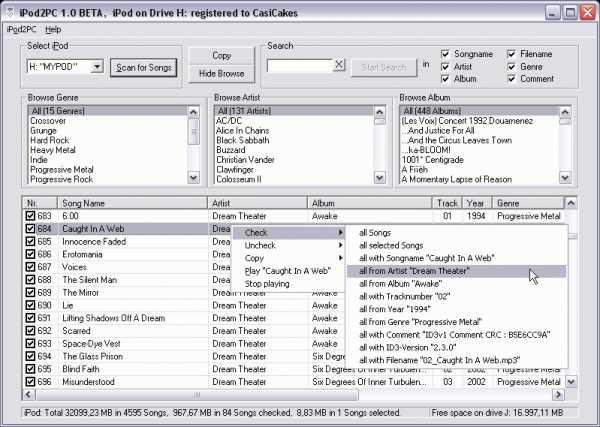The image size is (600, 427).
Task: Click inside the Search text field
Action: [300, 65]
